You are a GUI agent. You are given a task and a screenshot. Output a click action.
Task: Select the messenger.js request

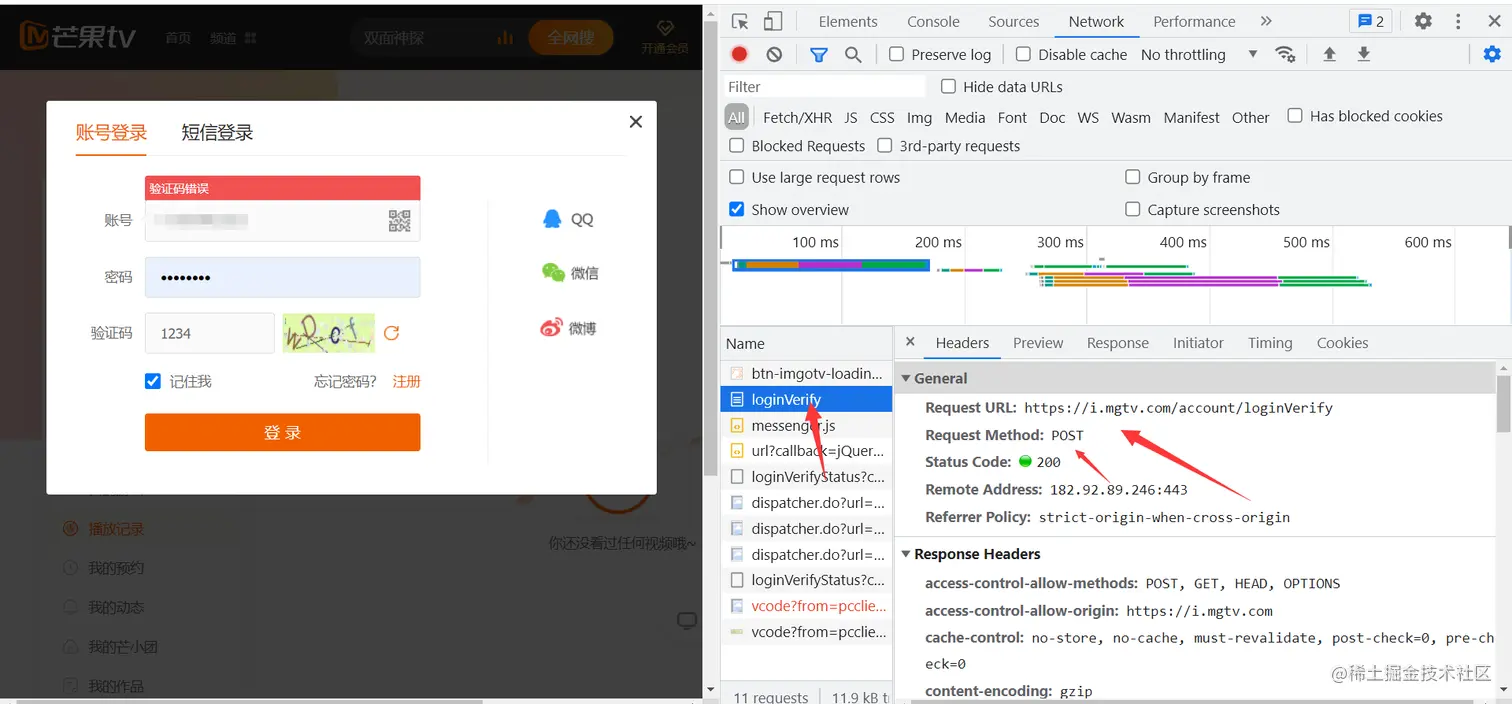(x=806, y=425)
